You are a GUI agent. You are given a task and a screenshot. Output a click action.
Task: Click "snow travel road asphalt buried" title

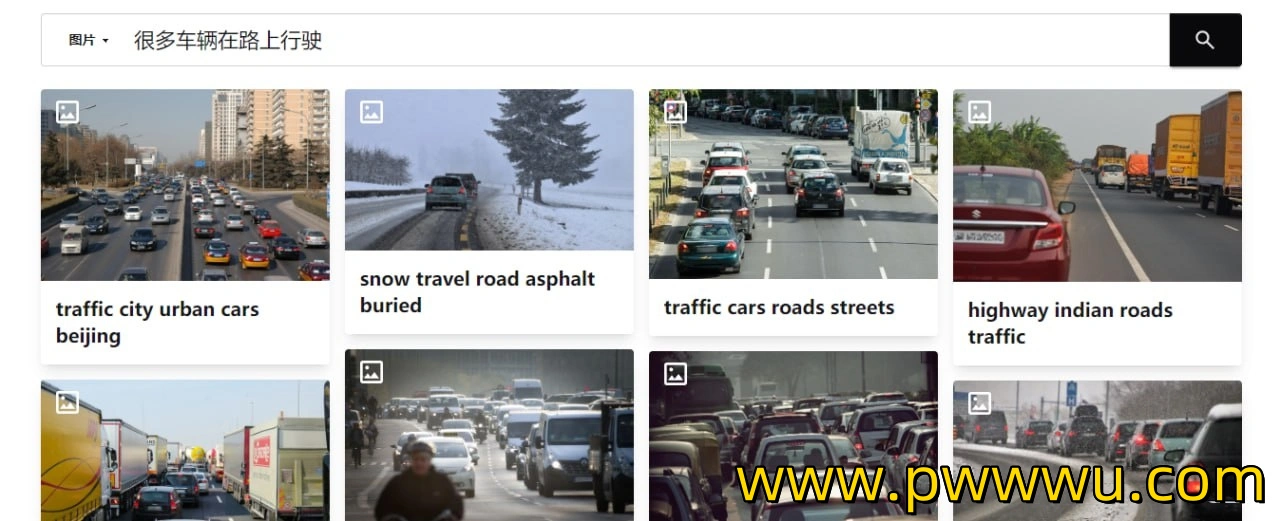(x=477, y=292)
